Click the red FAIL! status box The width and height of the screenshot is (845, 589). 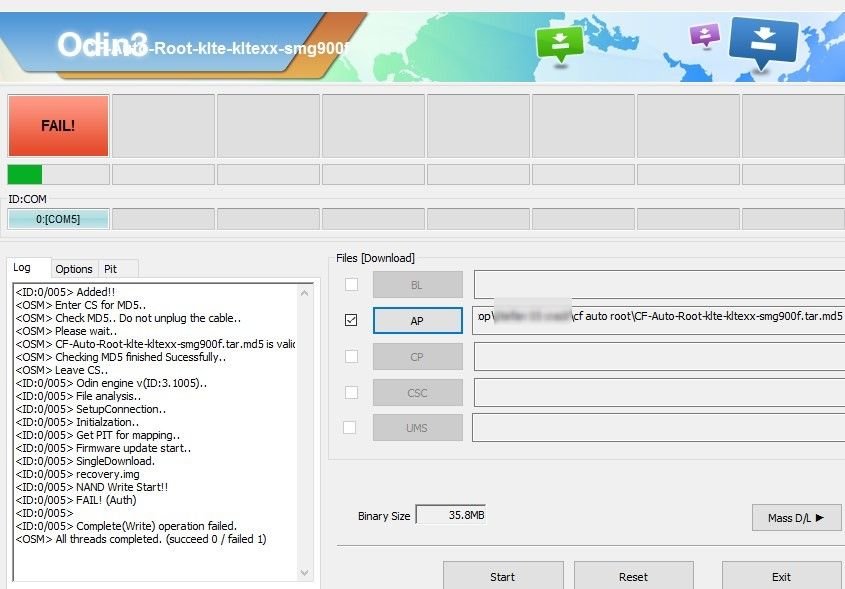(x=58, y=126)
